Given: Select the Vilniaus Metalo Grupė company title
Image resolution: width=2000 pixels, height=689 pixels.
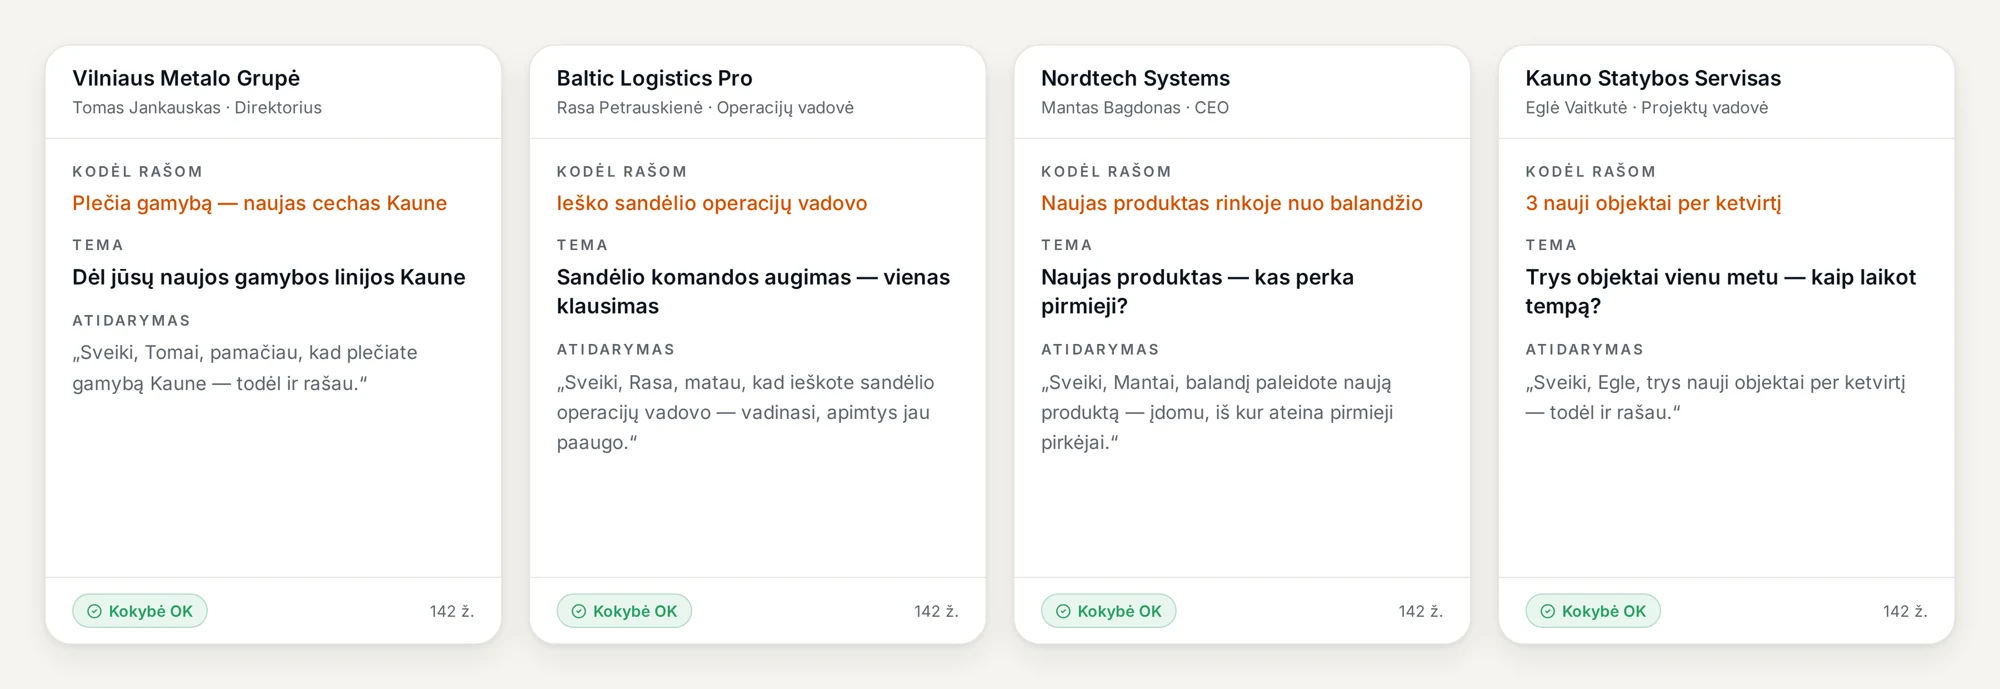Looking at the screenshot, I should (x=186, y=78).
